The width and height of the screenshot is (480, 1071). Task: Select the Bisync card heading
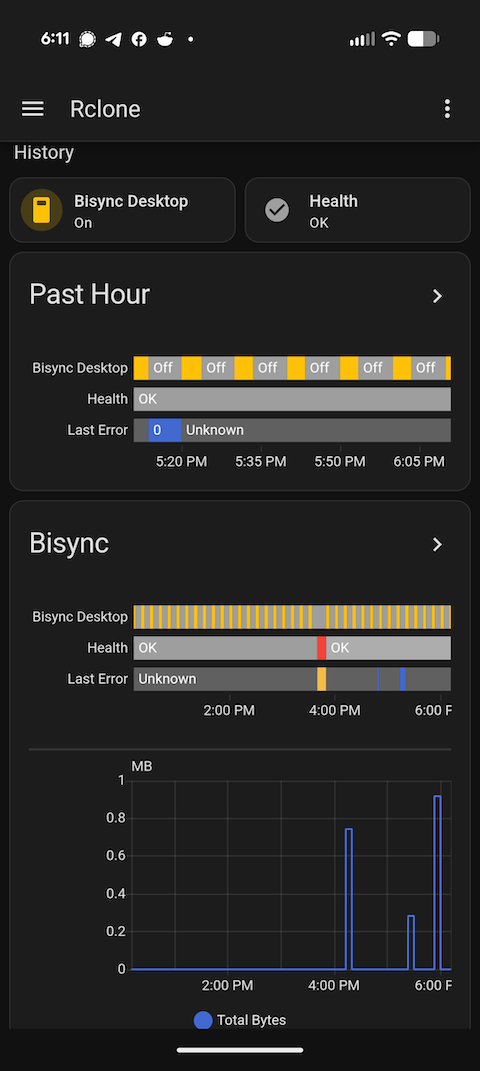[69, 544]
